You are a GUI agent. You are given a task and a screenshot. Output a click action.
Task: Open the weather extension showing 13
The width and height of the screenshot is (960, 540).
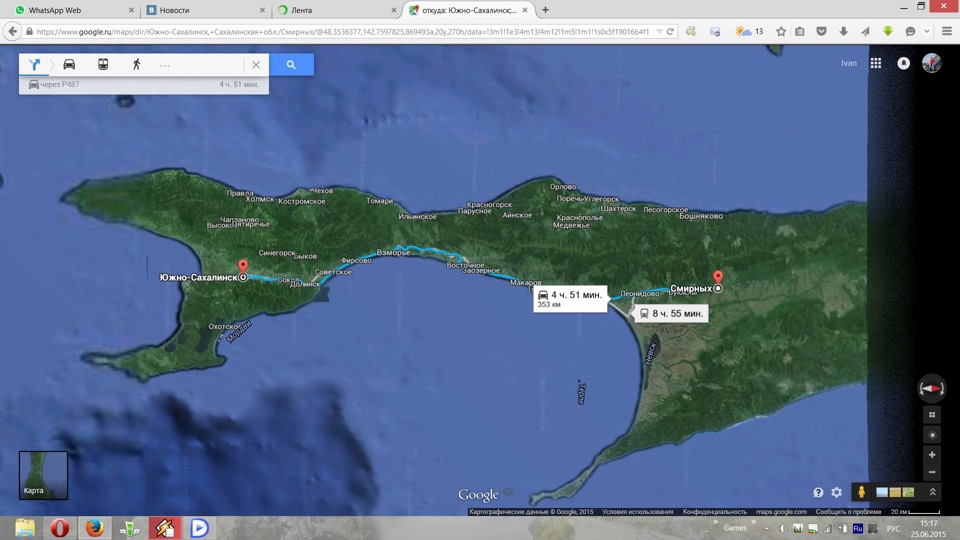749,31
